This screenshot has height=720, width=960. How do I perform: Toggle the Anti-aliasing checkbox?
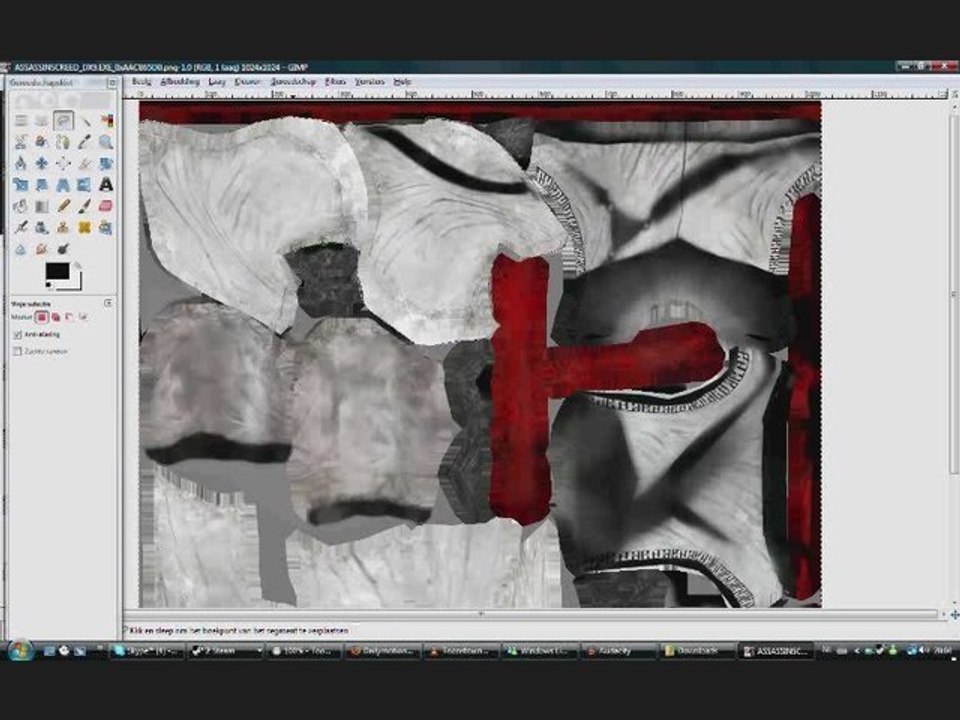pyautogui.click(x=18, y=335)
